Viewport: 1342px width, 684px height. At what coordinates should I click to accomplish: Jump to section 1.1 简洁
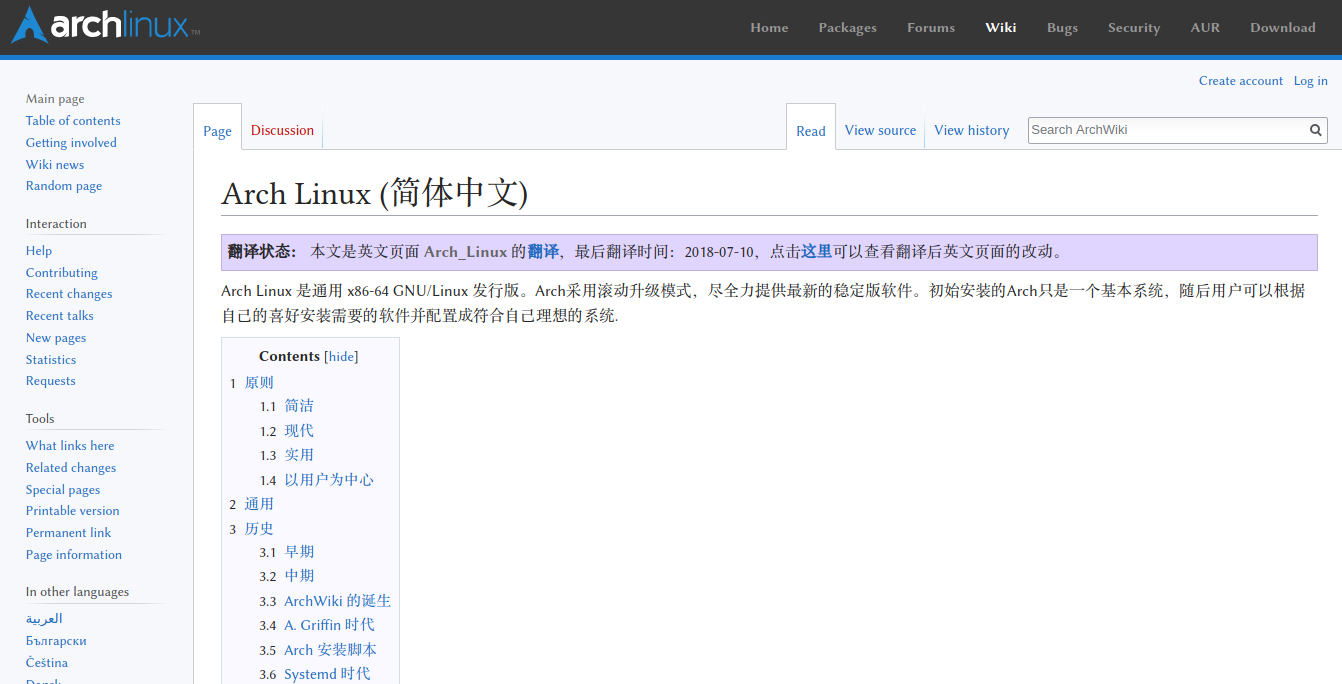(x=299, y=406)
